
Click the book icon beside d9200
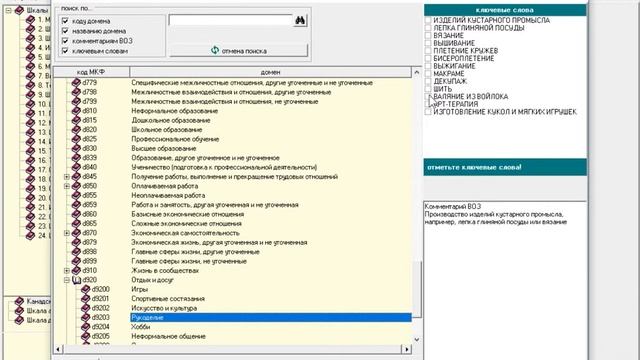click(x=85, y=289)
